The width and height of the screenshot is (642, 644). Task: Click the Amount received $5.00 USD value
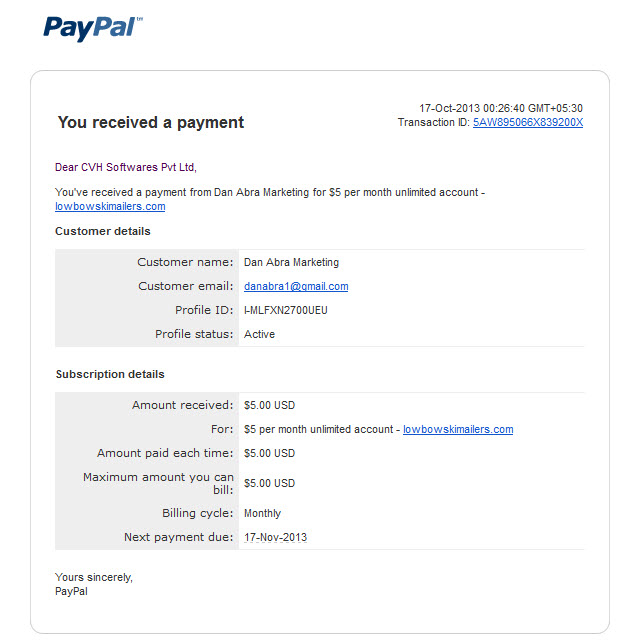tap(269, 405)
